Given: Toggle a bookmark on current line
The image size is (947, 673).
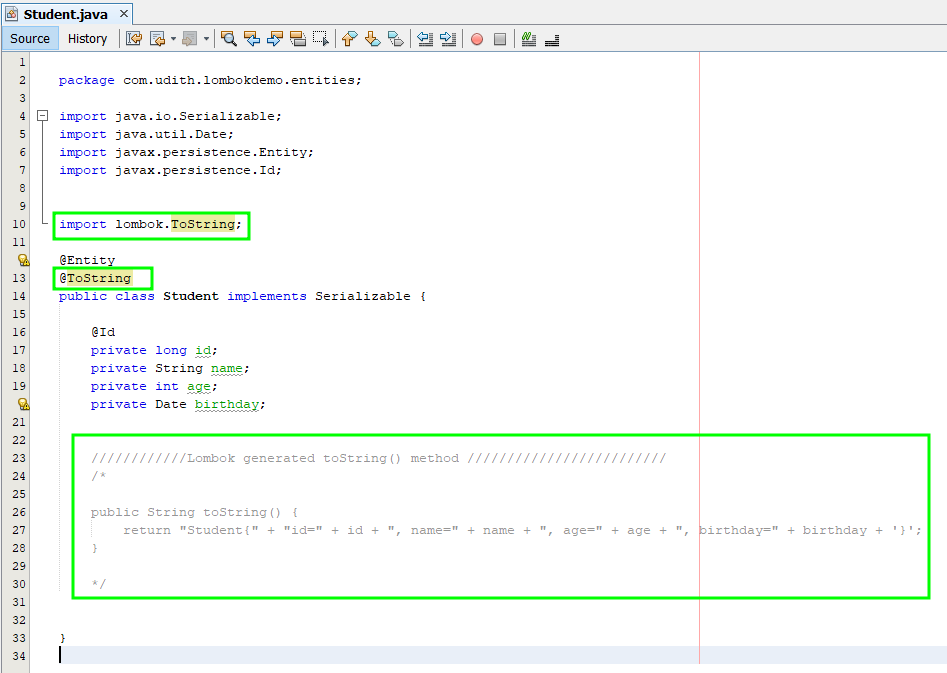Looking at the screenshot, I should 395,38.
